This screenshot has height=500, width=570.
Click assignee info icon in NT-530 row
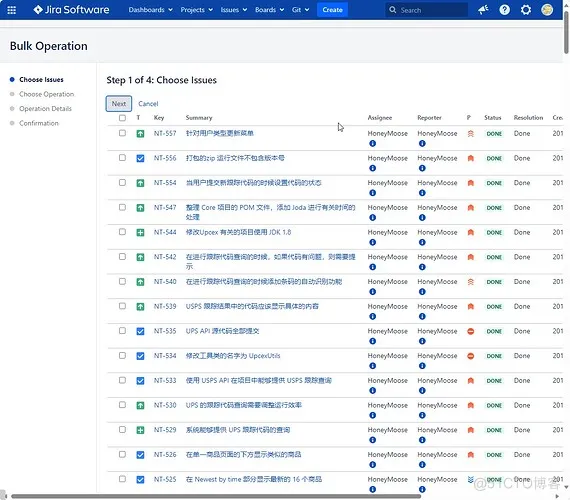tap(372, 416)
